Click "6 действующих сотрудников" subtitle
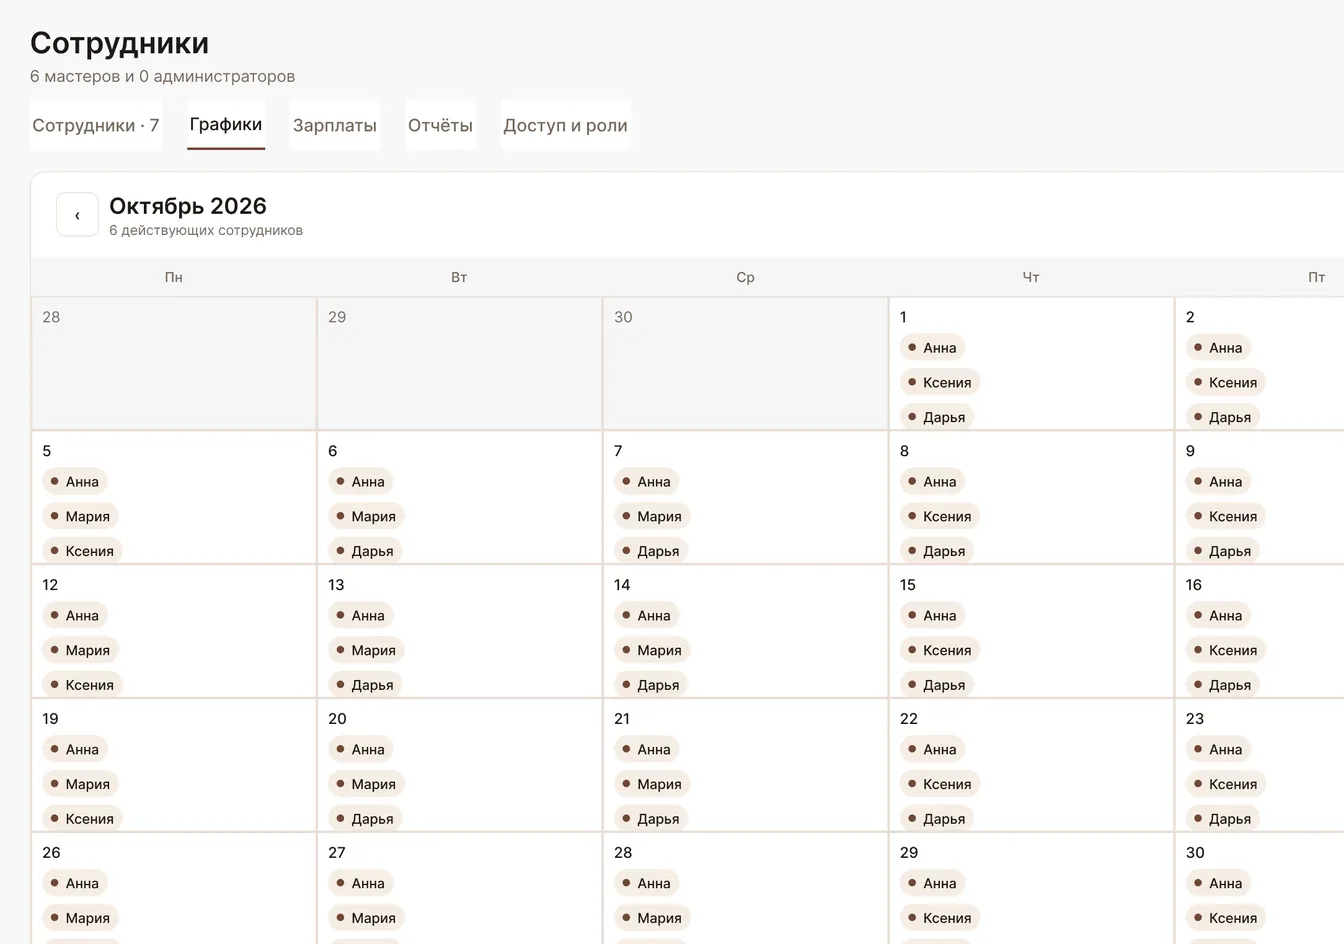The width and height of the screenshot is (1344, 944). (206, 230)
